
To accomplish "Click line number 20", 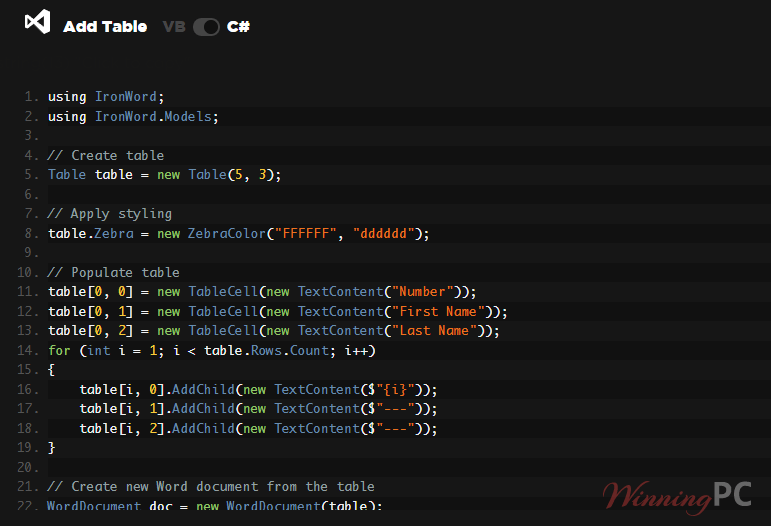I will 28,467.
